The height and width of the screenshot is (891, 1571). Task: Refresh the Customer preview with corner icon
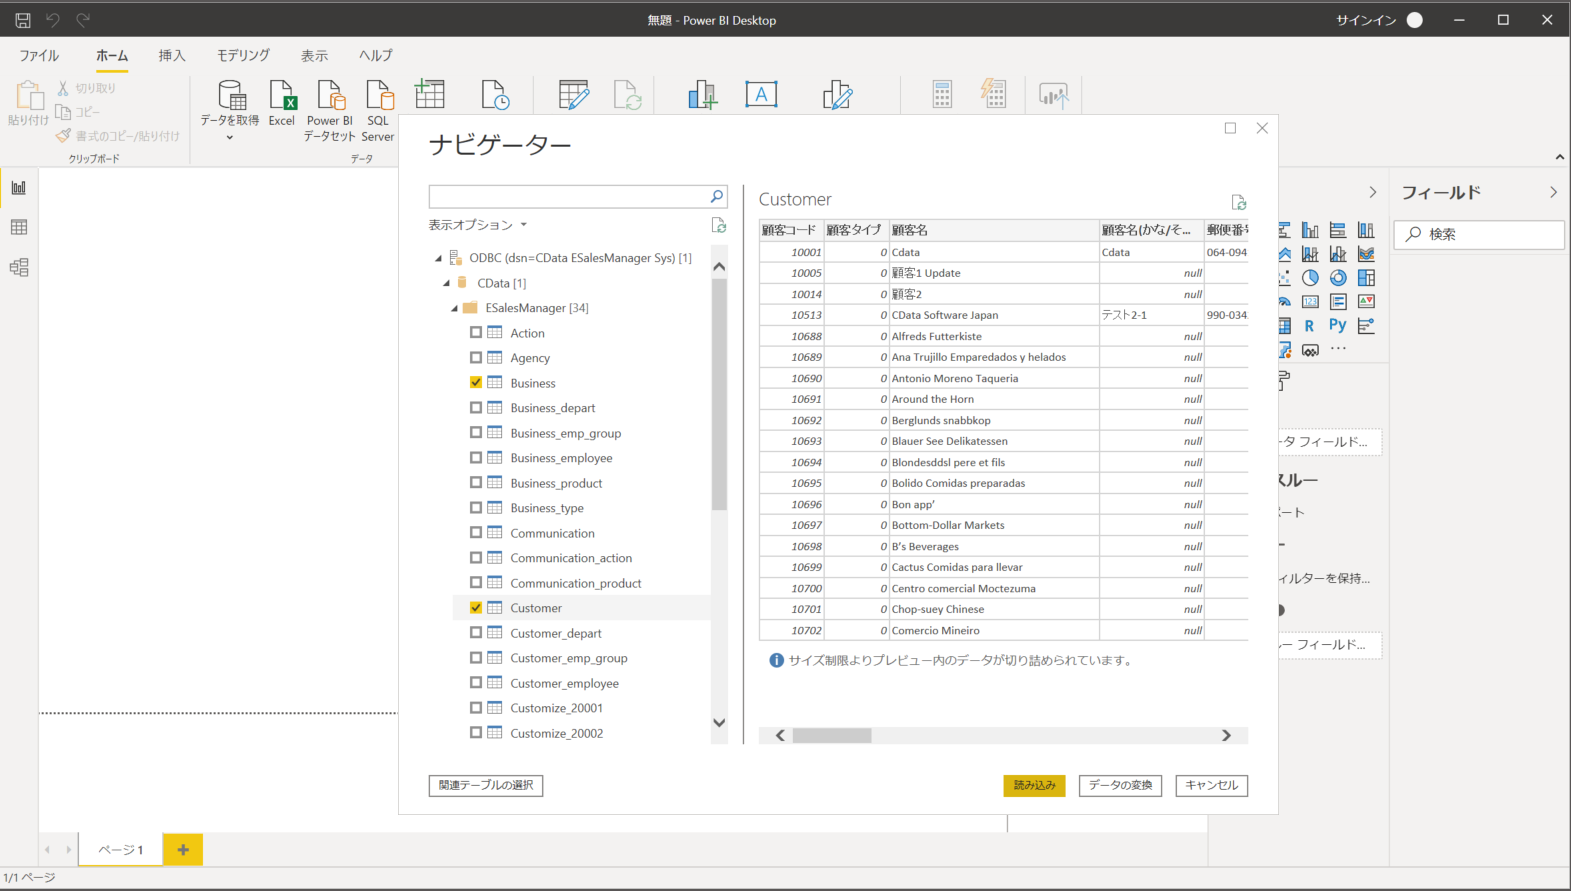point(1239,202)
